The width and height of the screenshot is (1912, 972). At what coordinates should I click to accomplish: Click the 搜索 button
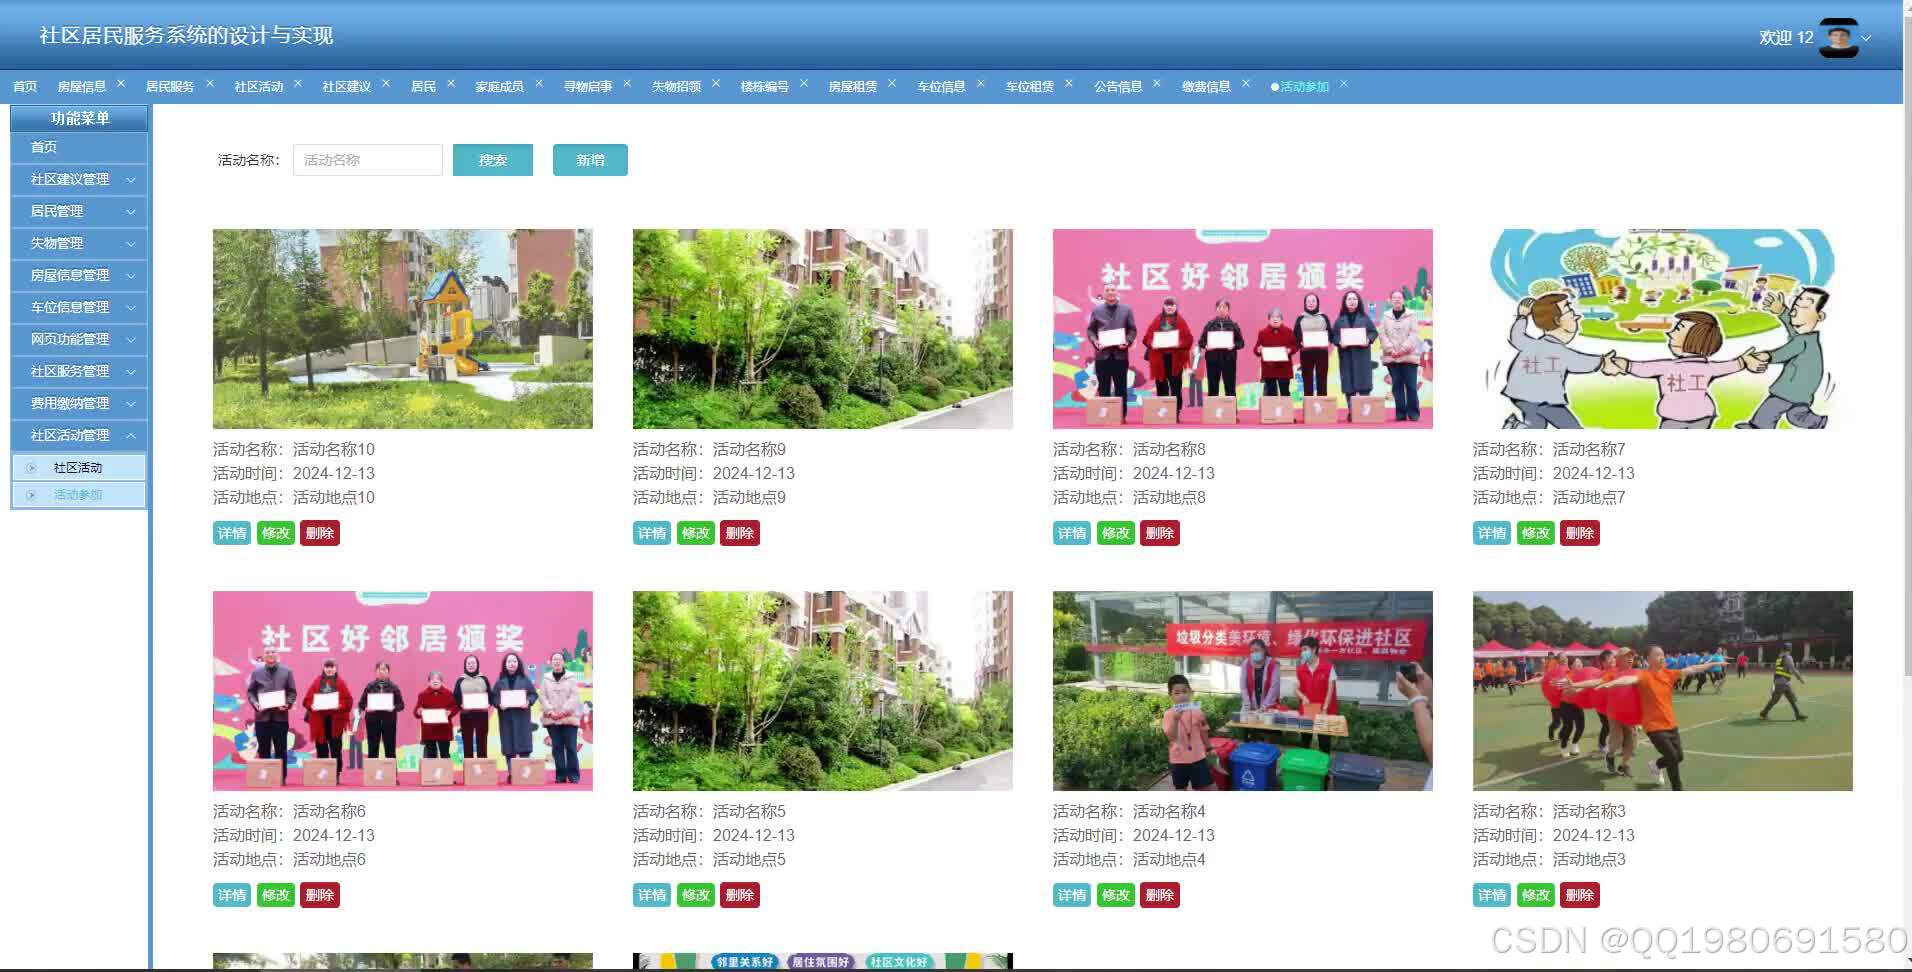tap(493, 160)
